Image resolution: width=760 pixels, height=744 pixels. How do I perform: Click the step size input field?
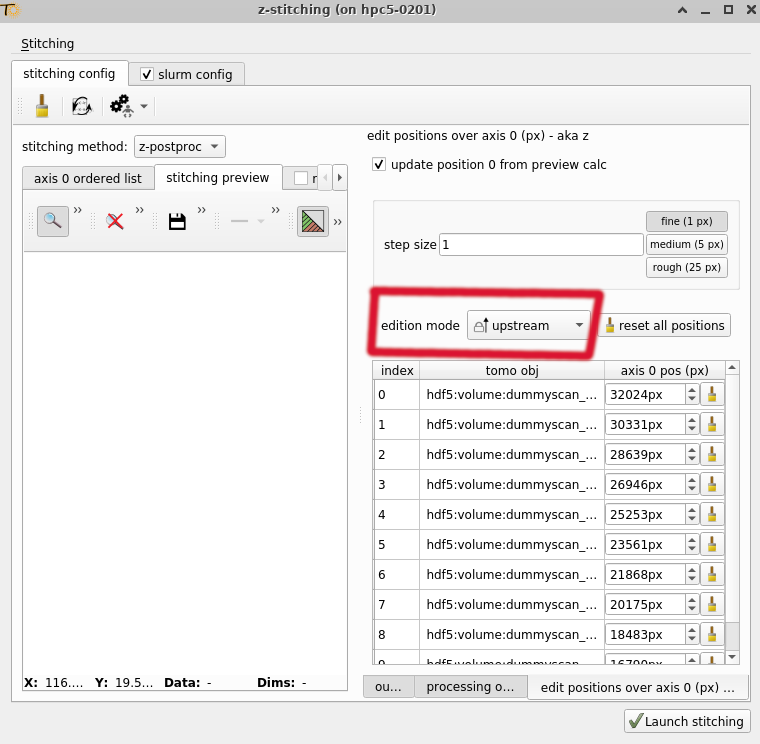pos(541,245)
